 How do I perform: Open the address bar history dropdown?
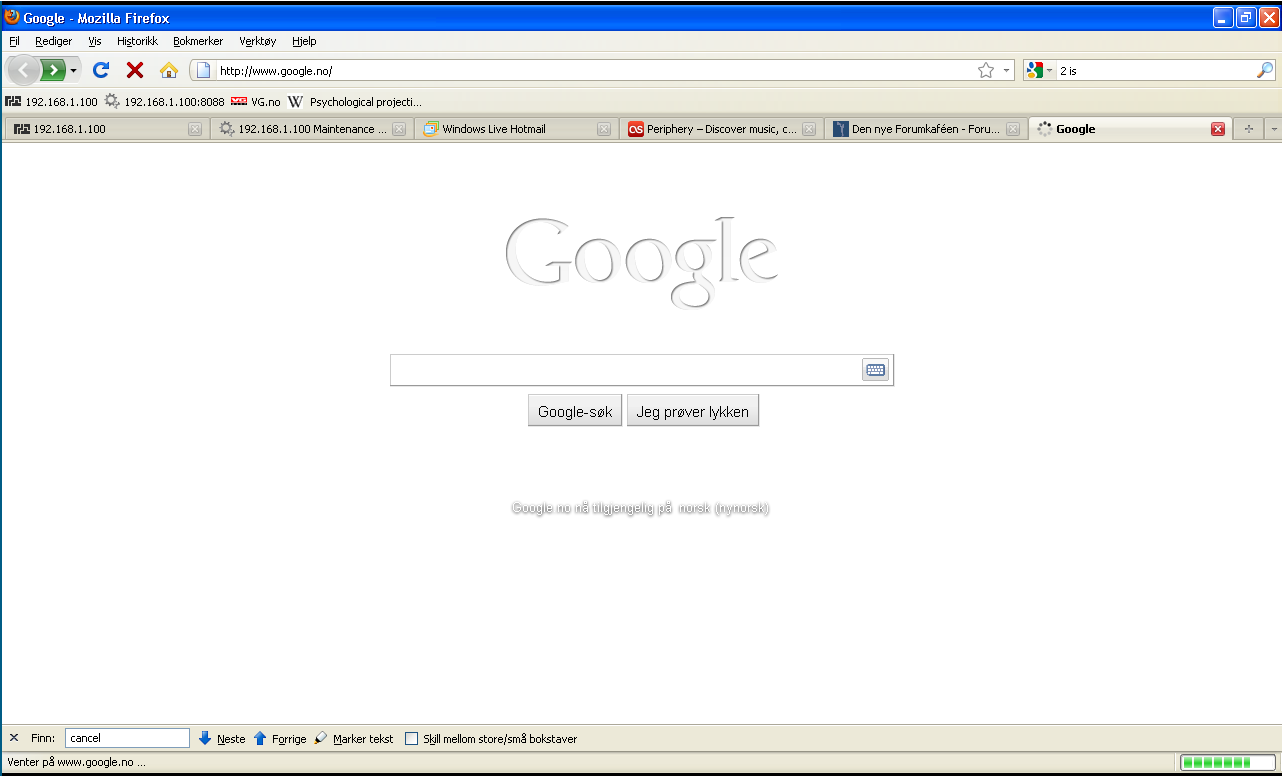point(1006,70)
